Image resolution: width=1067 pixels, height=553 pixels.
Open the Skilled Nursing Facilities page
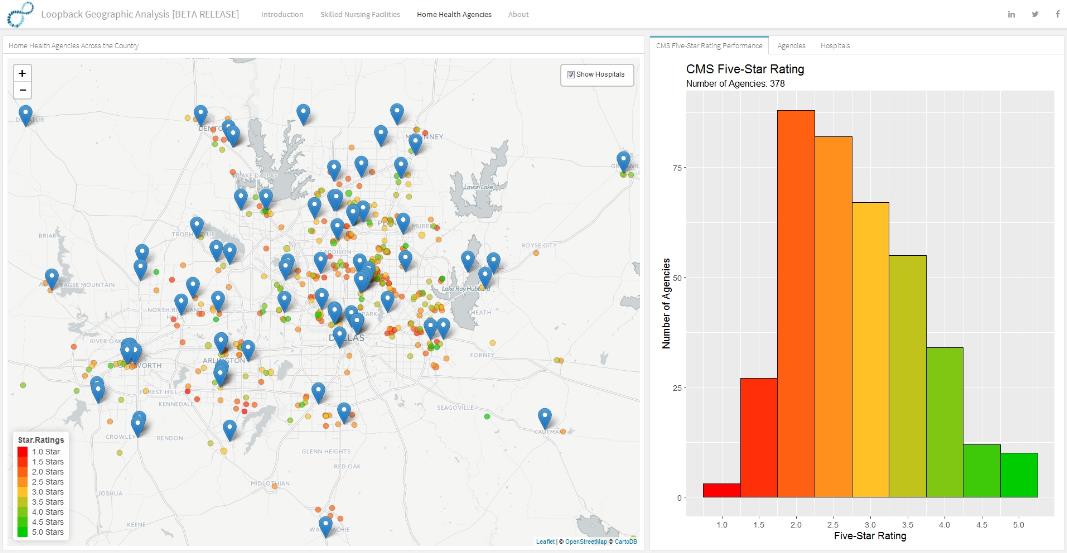point(360,15)
